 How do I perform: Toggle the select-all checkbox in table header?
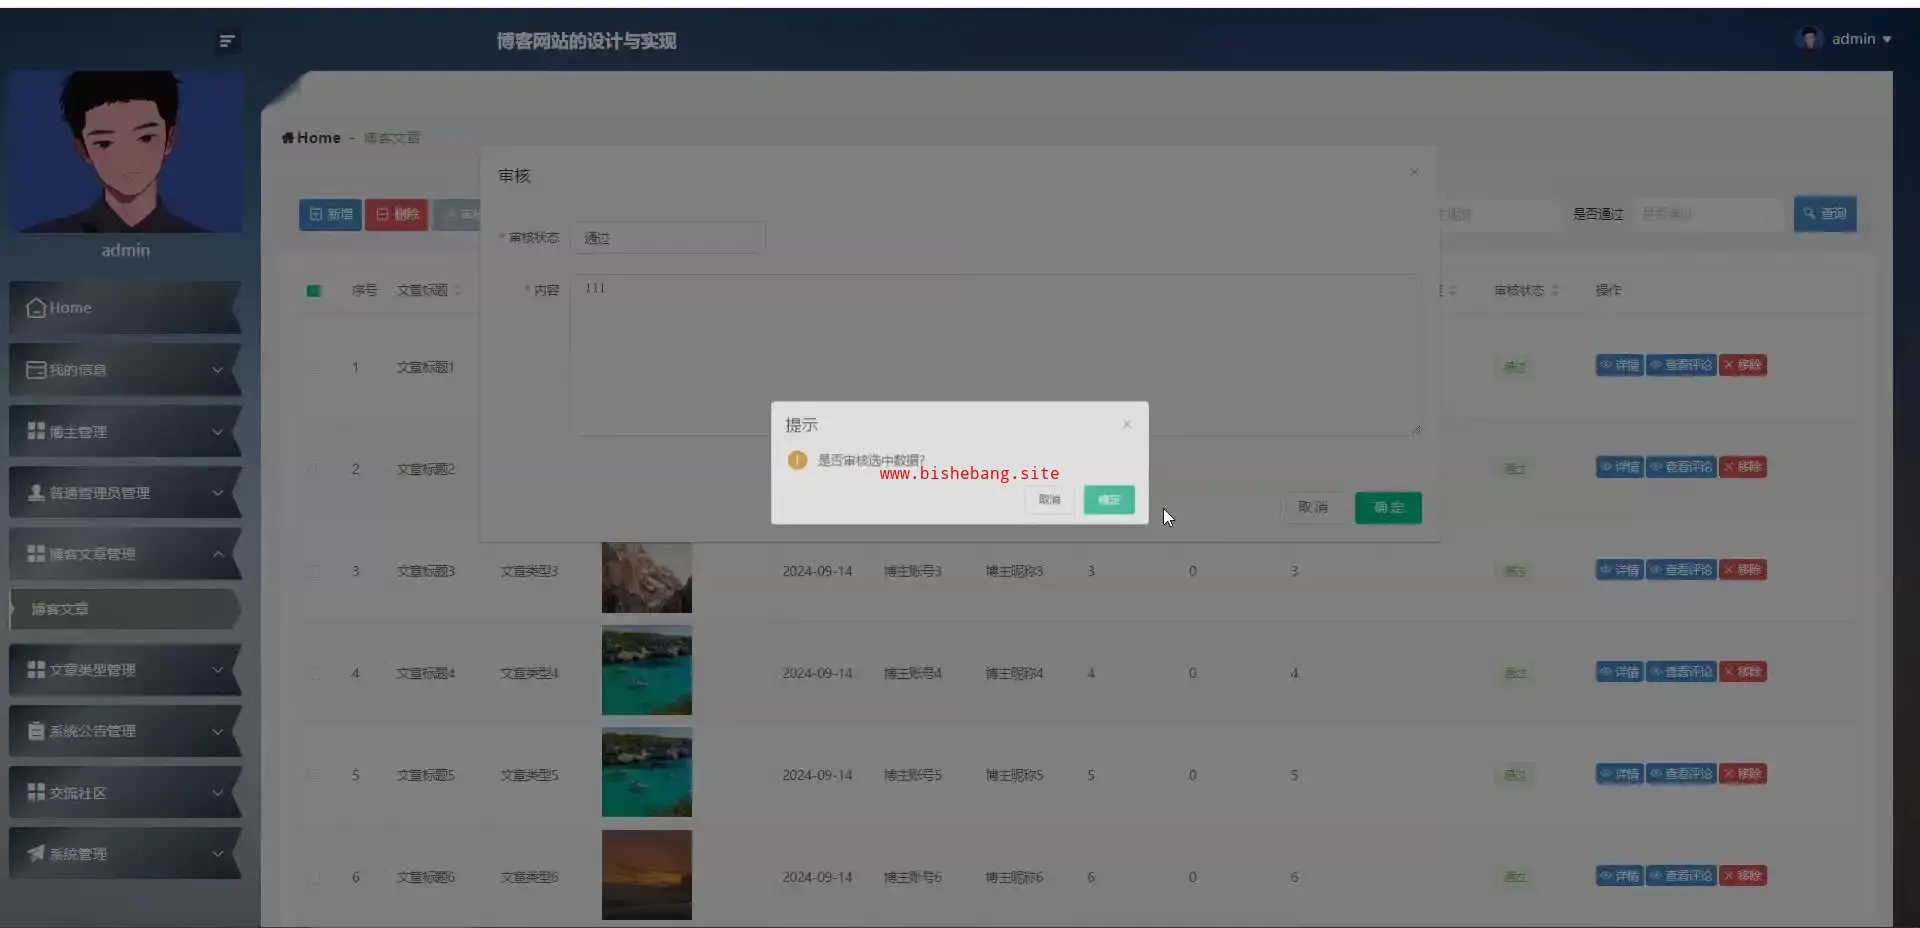point(314,291)
